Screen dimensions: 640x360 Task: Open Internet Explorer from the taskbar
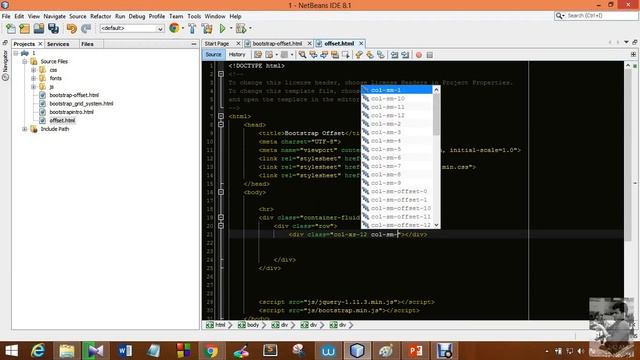[x=38, y=351]
